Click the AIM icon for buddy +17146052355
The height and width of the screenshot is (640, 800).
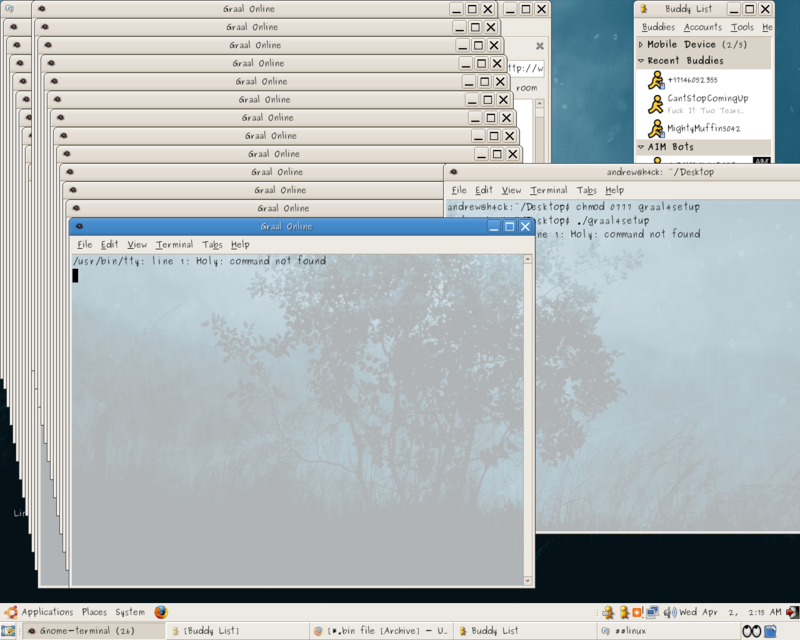(656, 80)
